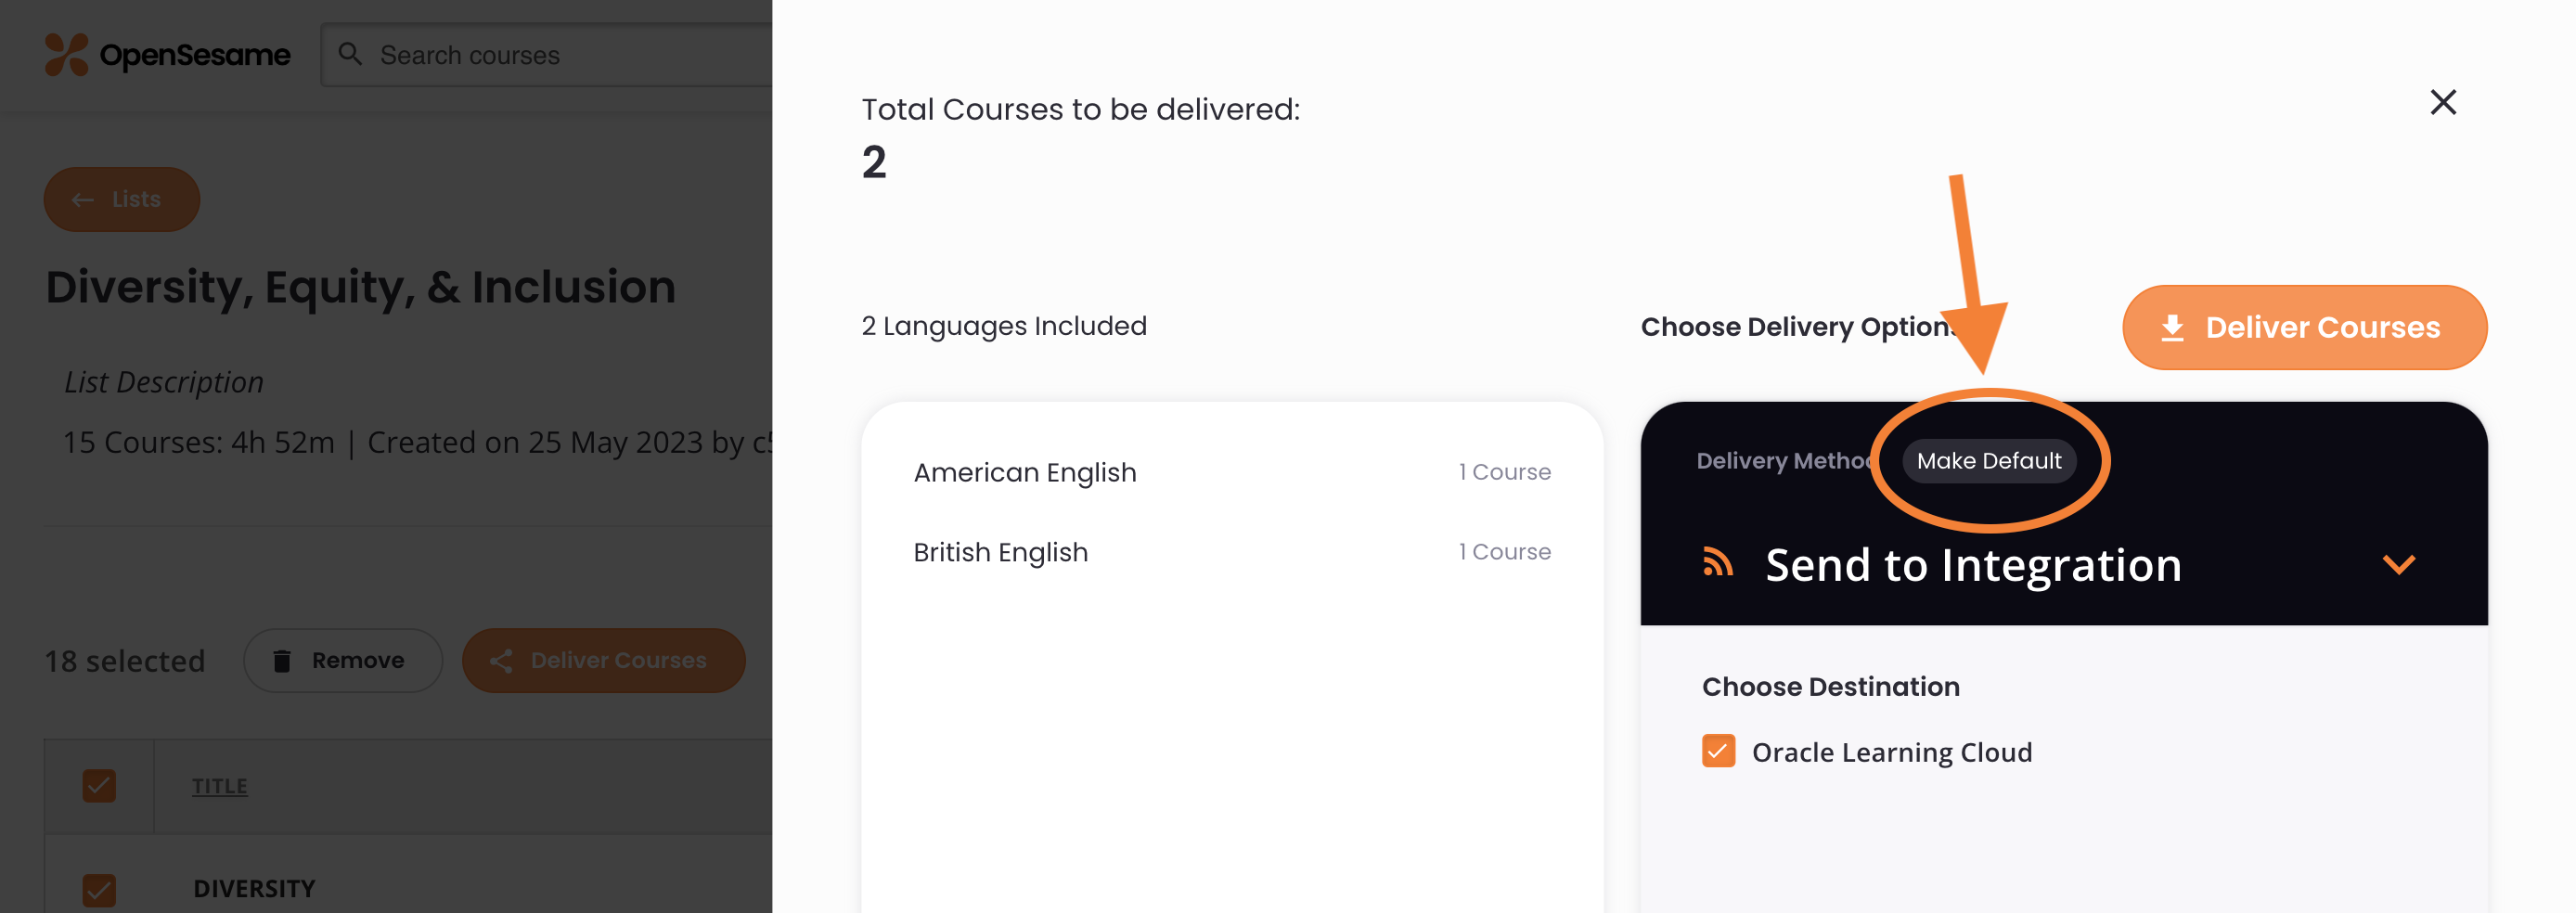2576x913 pixels.
Task: Expand the delivery method chevron
Action: 2398,564
